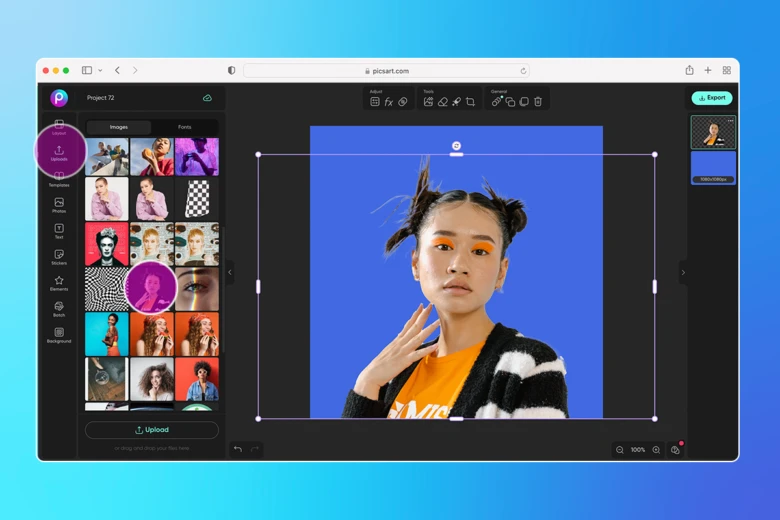
Task: Click the undo arrow
Action: tap(238, 449)
